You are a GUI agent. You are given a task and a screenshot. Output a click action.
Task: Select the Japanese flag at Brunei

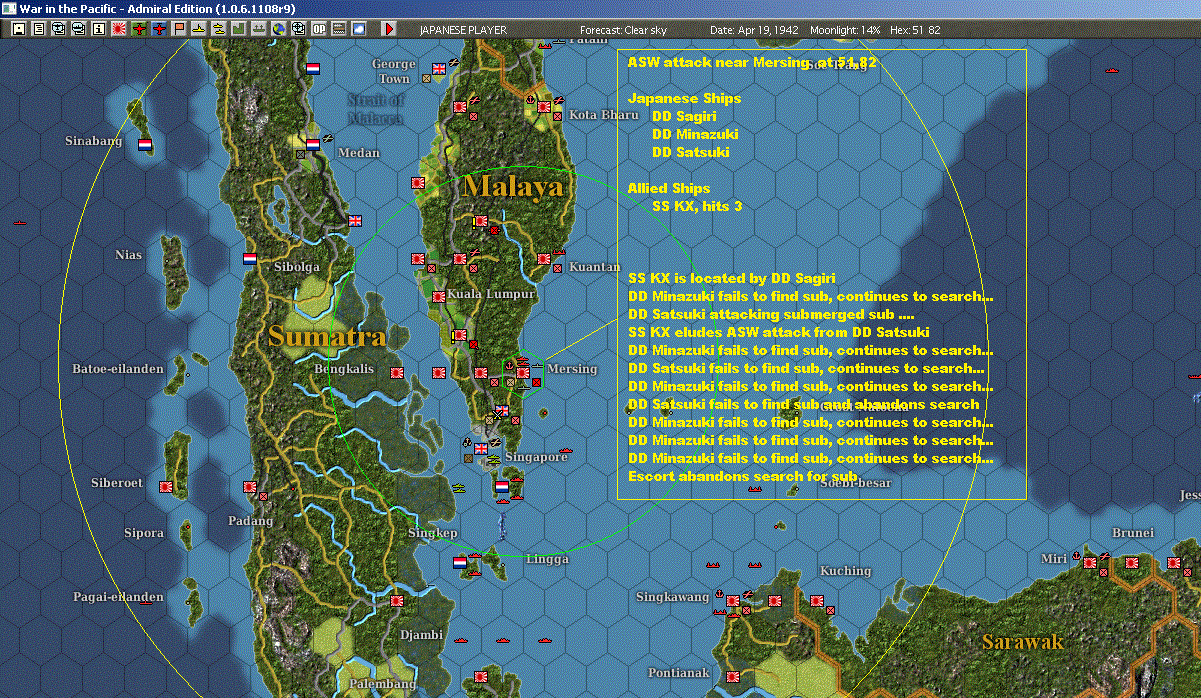(x=1133, y=562)
